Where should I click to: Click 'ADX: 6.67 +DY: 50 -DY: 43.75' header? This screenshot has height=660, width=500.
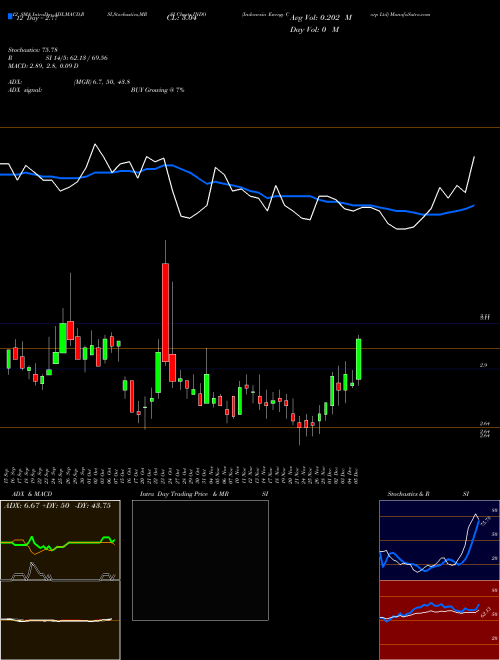point(57,506)
